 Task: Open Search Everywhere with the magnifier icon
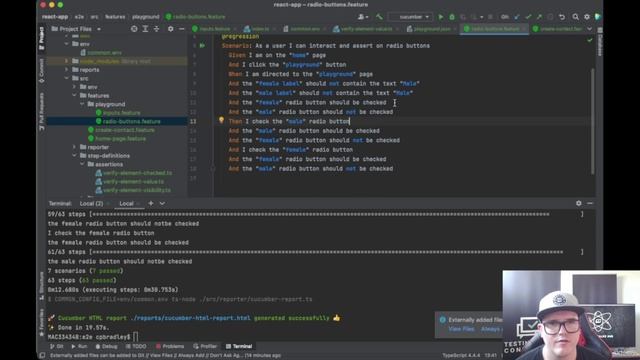pyautogui.click(x=575, y=17)
